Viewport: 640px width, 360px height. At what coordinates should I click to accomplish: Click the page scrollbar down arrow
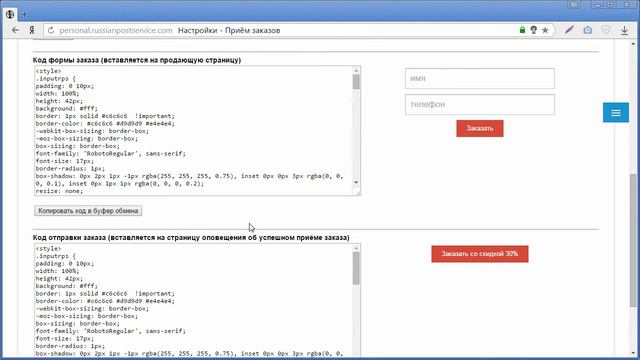[633, 353]
